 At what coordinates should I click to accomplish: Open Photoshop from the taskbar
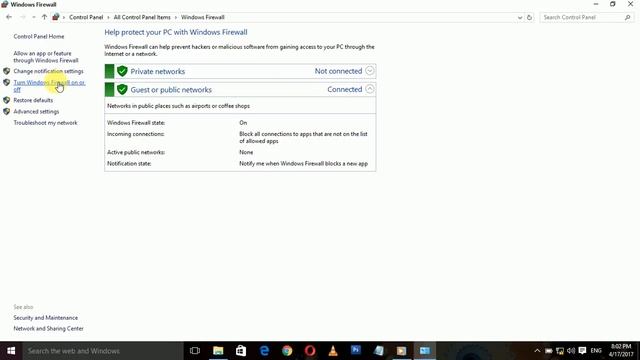click(356, 350)
